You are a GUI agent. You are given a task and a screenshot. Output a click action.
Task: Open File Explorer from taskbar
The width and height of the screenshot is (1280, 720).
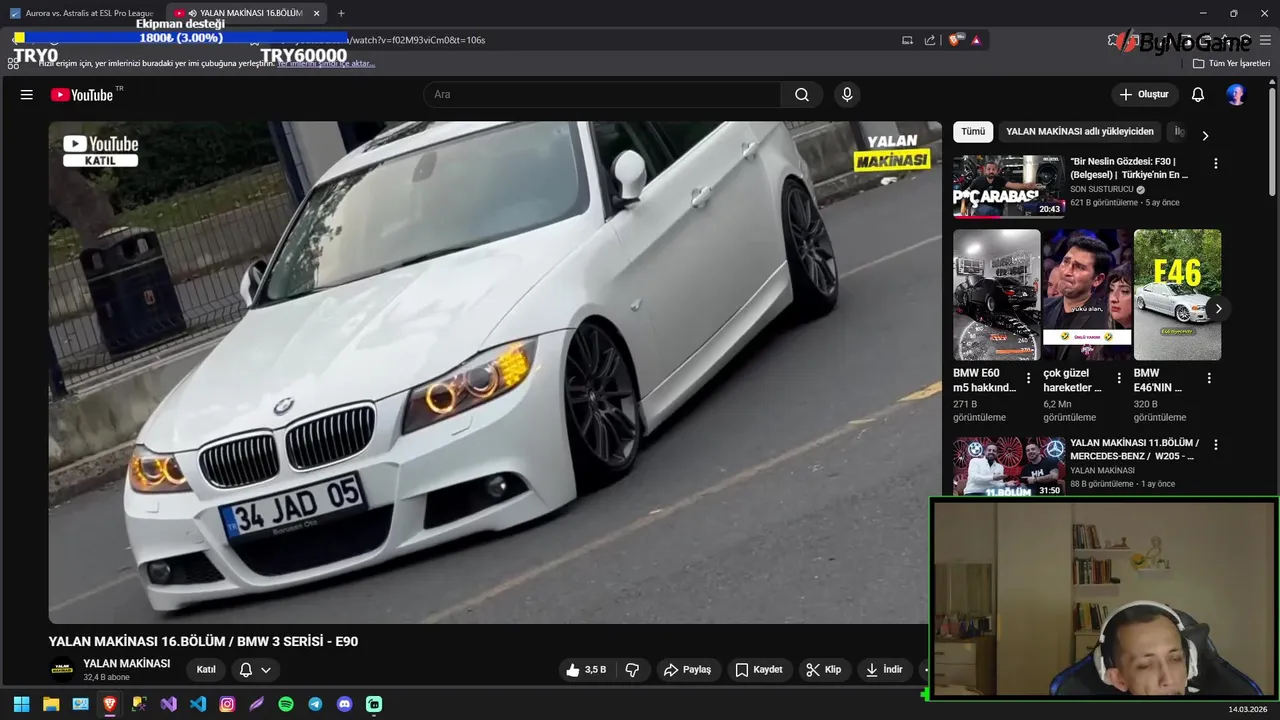51,704
